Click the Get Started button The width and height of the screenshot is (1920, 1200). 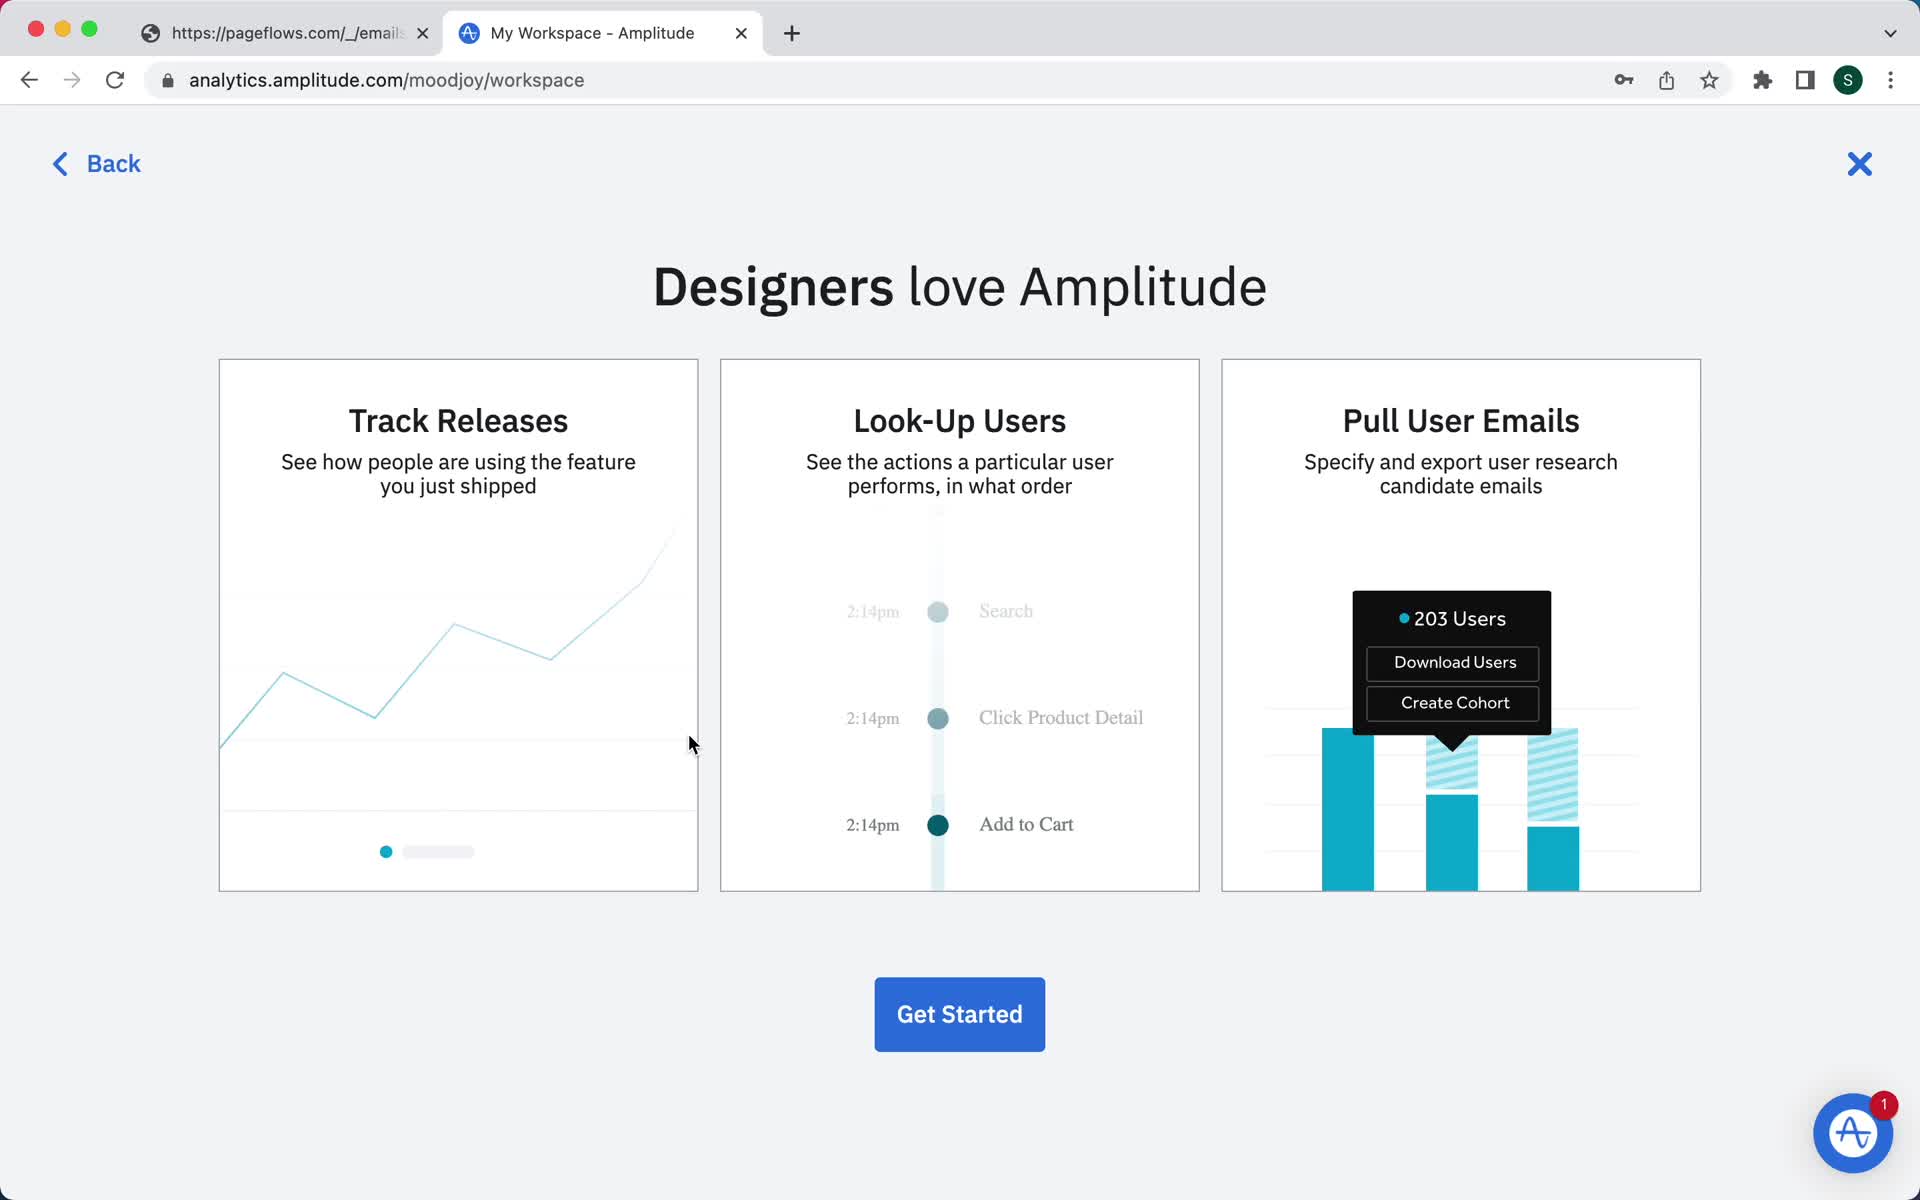coord(959,1015)
